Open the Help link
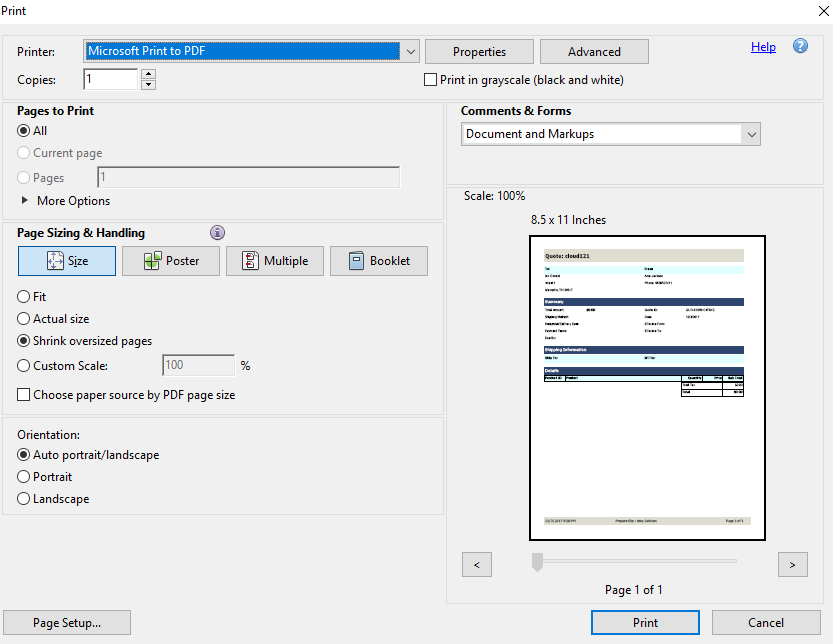This screenshot has width=833, height=644. (763, 47)
